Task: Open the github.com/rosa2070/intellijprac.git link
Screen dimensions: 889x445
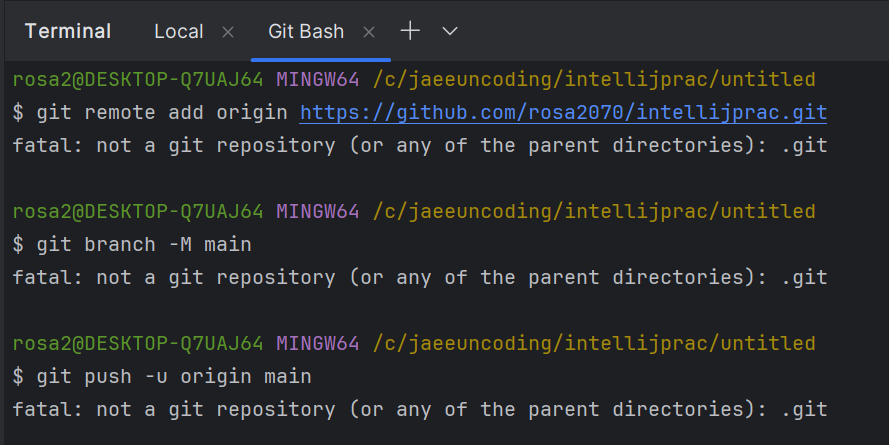Action: click(563, 112)
